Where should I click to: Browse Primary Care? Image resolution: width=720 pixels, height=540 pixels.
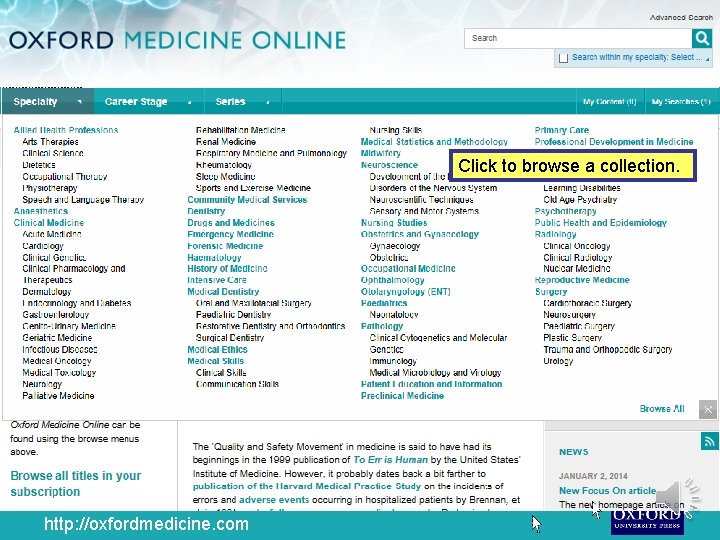pyautogui.click(x=562, y=130)
